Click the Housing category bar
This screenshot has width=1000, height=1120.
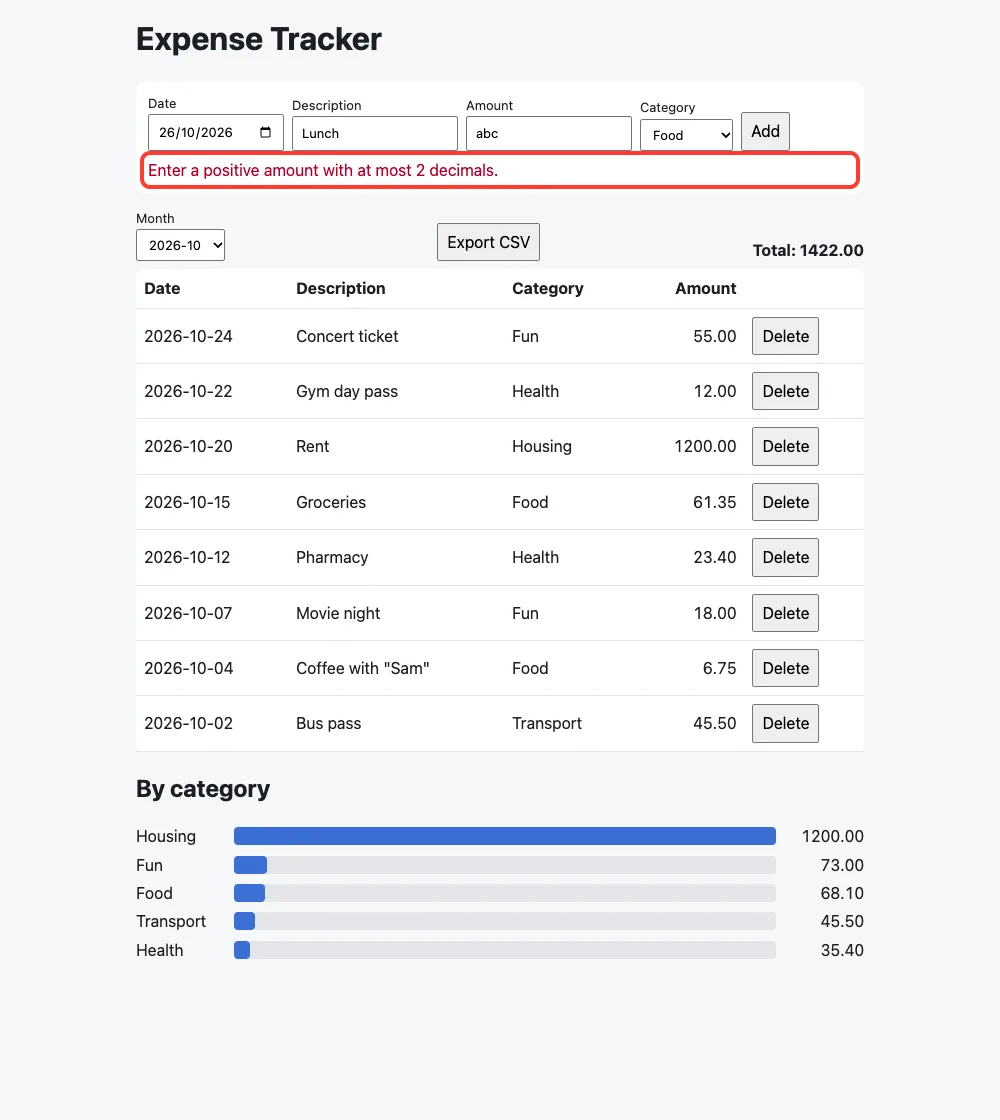[x=505, y=836]
